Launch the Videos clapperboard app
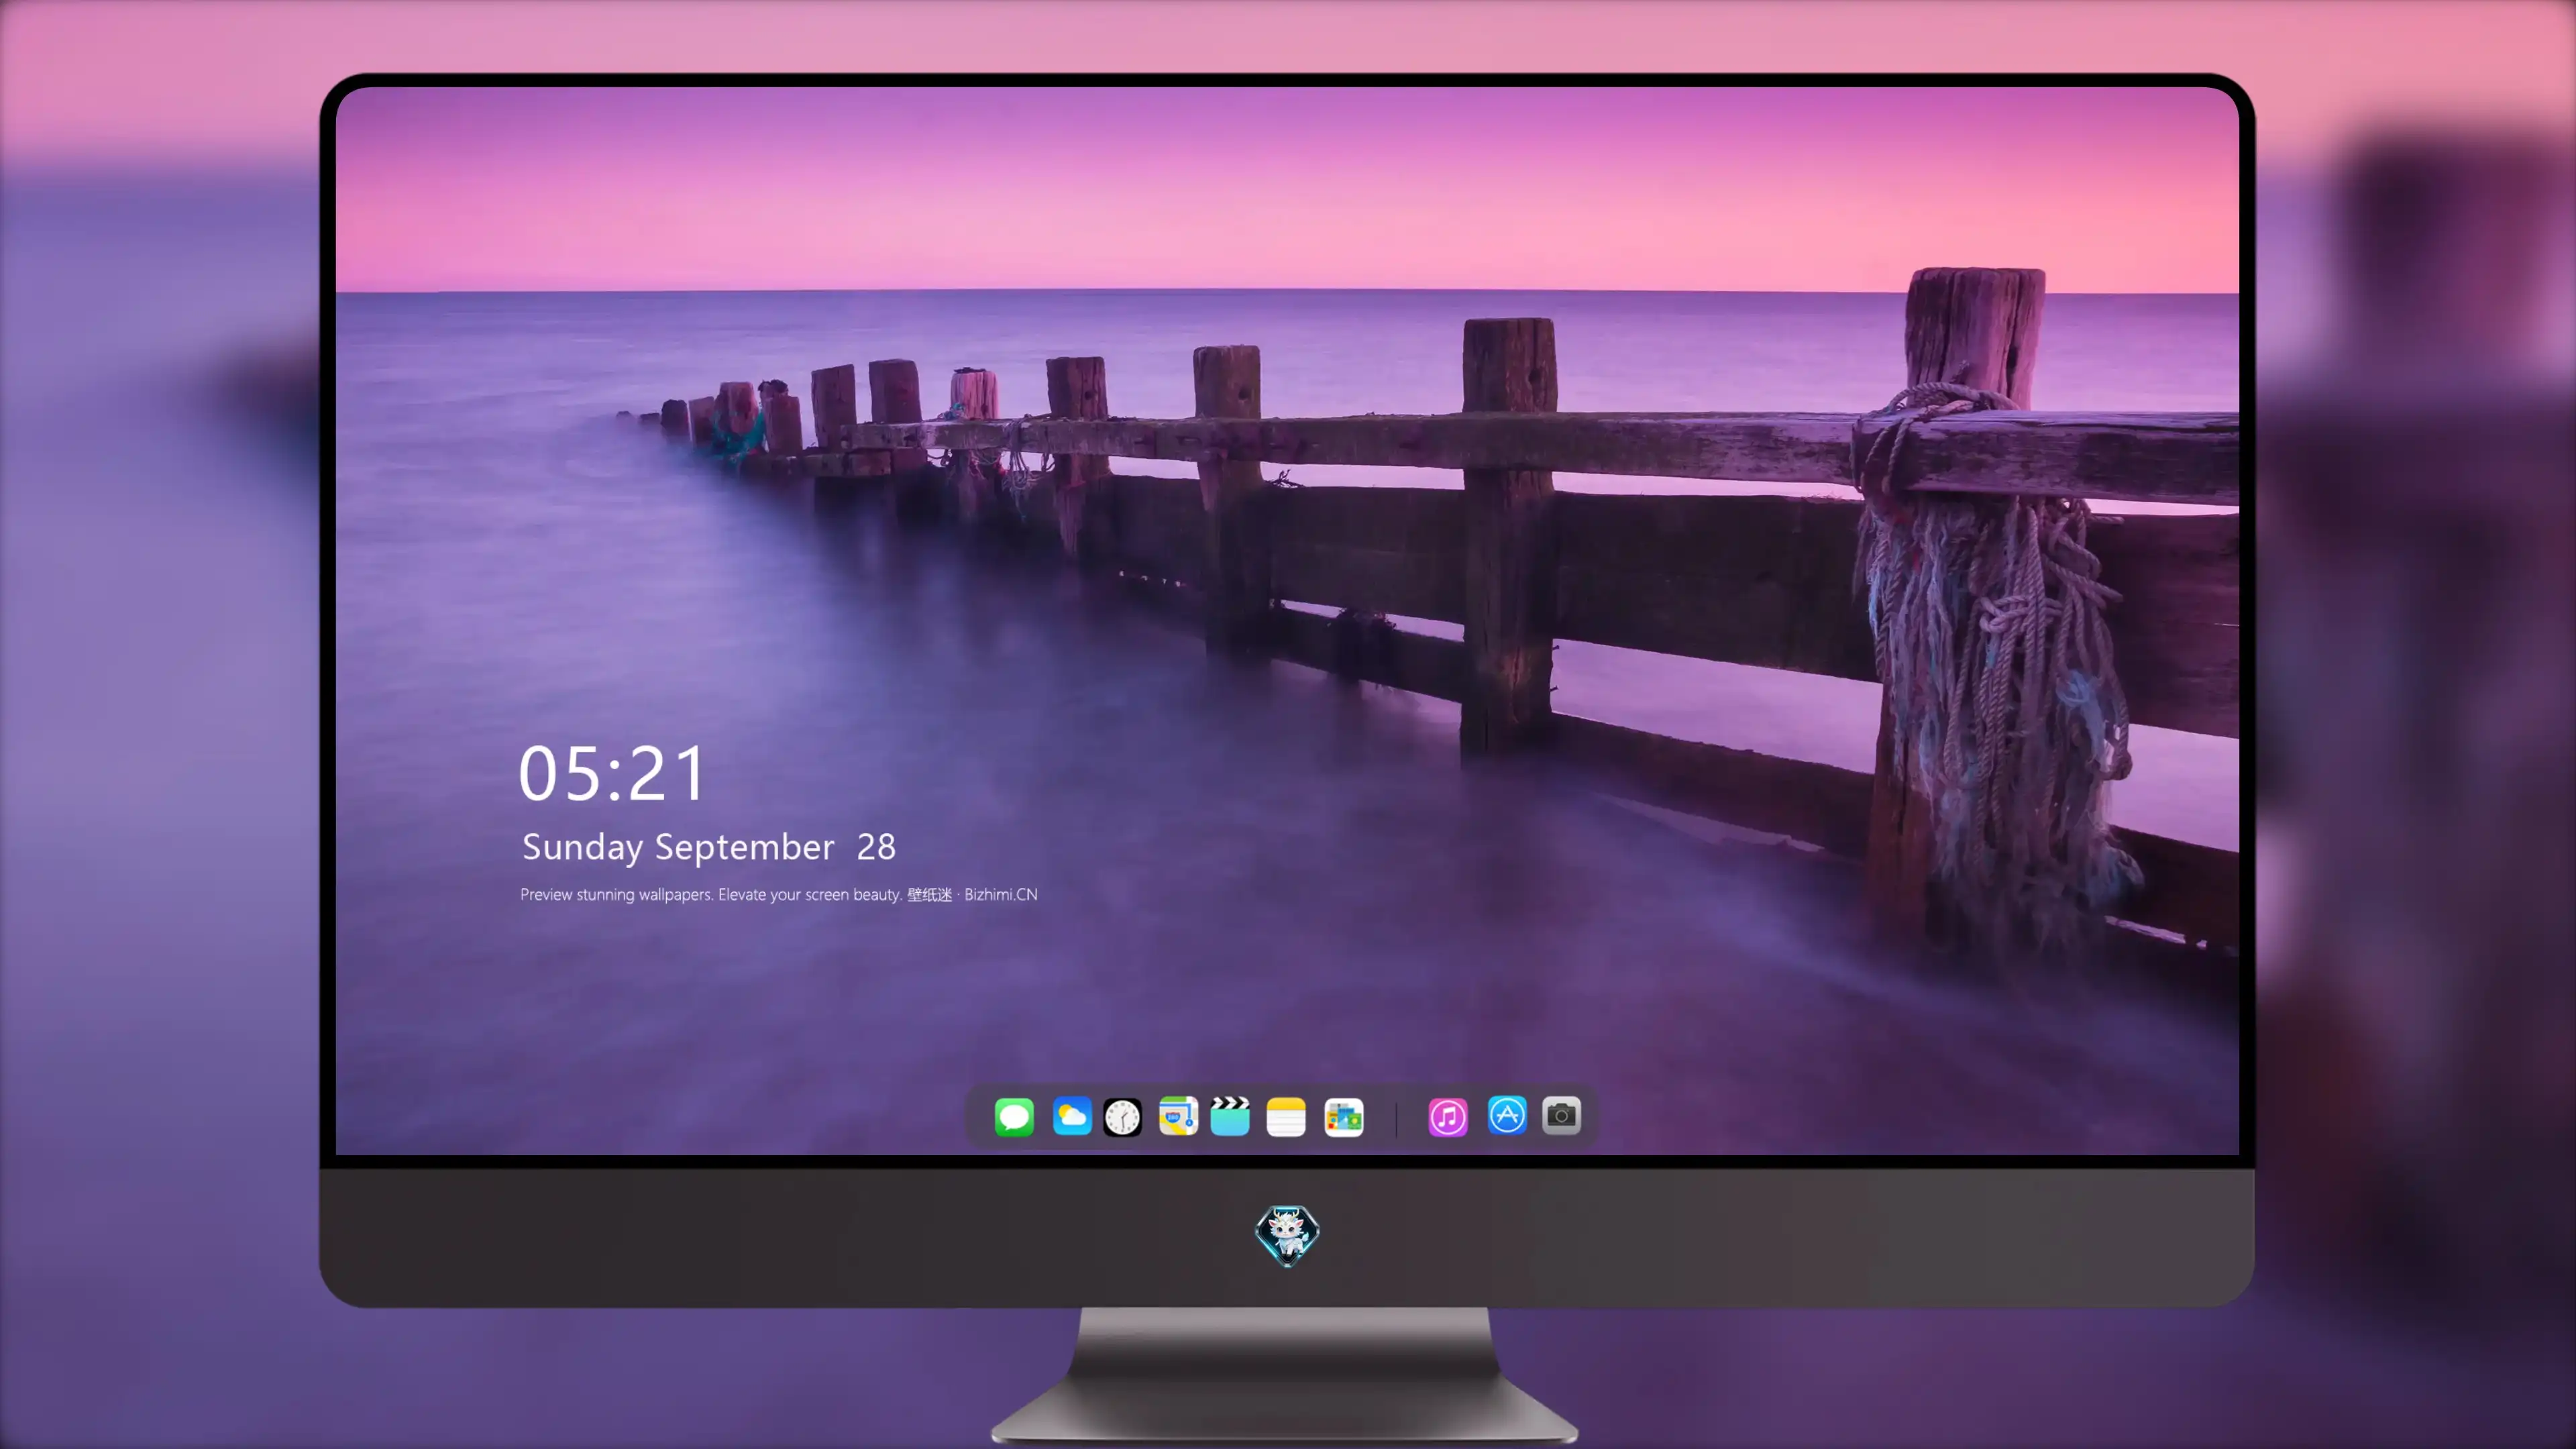The width and height of the screenshot is (2576, 1449). pyautogui.click(x=1230, y=1116)
